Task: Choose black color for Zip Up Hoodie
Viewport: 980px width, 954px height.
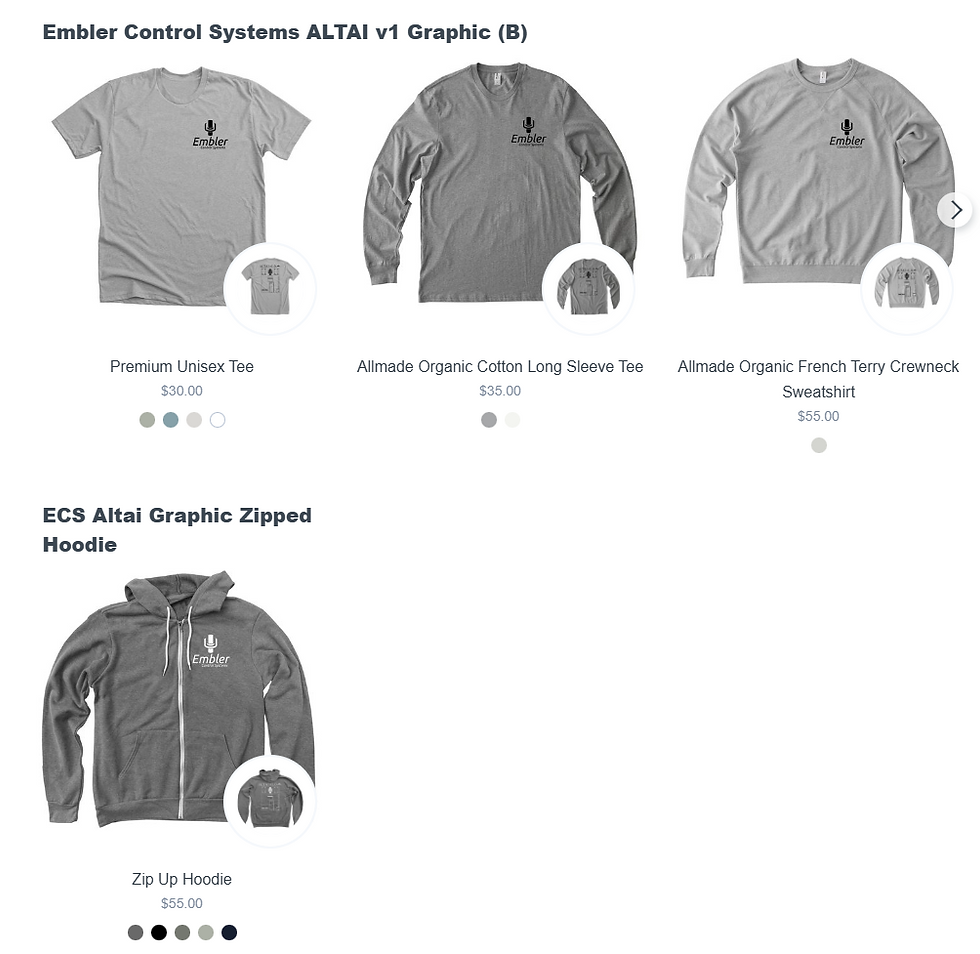Action: (x=159, y=933)
